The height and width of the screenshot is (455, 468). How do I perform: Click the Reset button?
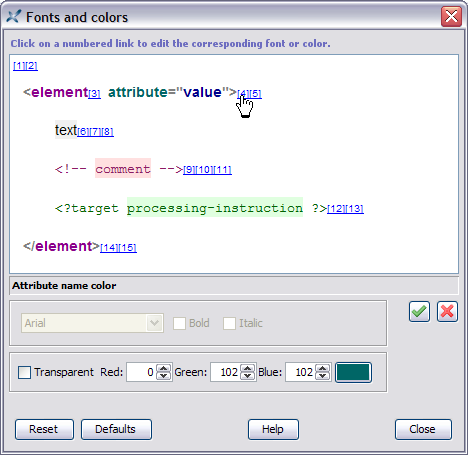click(44, 429)
